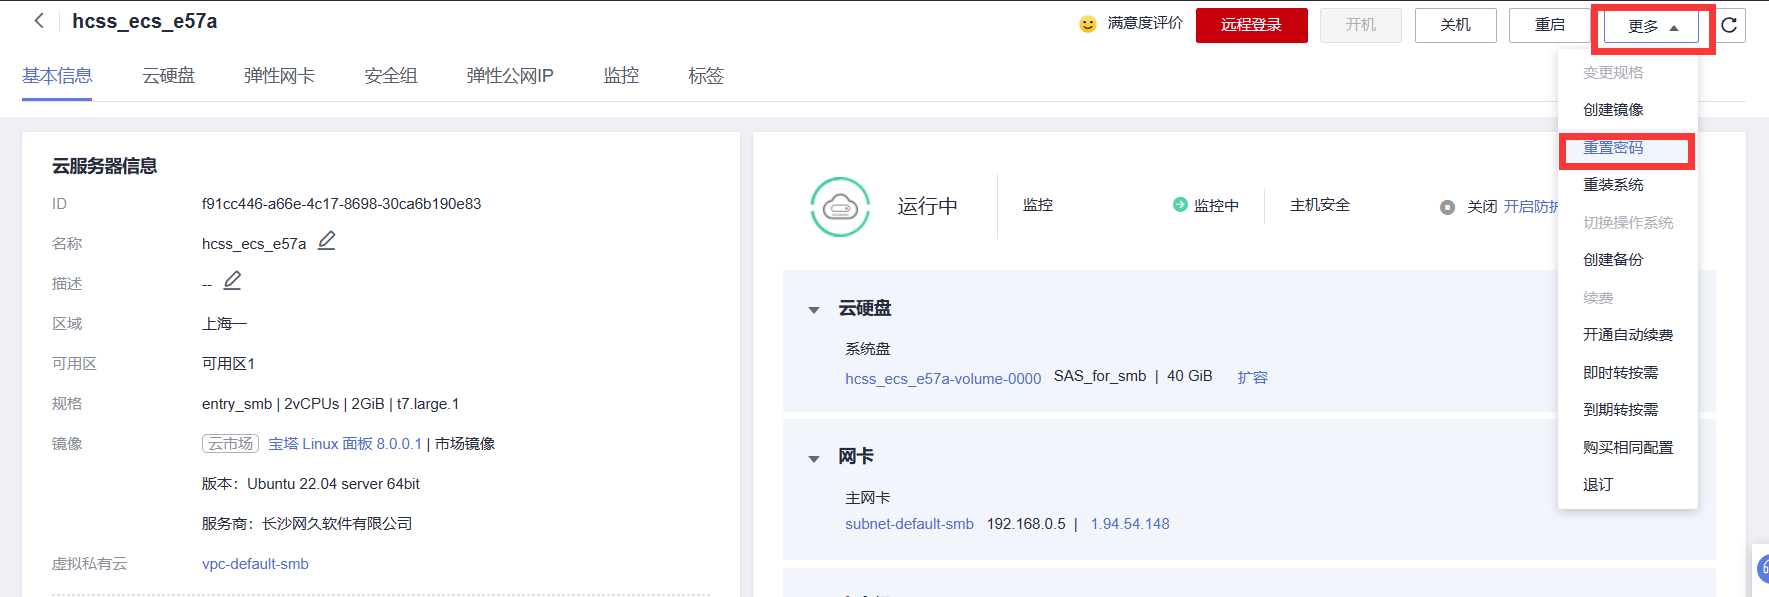Open the 云硬盘 tab
Viewport: 1769px width, 597px height.
[168, 76]
